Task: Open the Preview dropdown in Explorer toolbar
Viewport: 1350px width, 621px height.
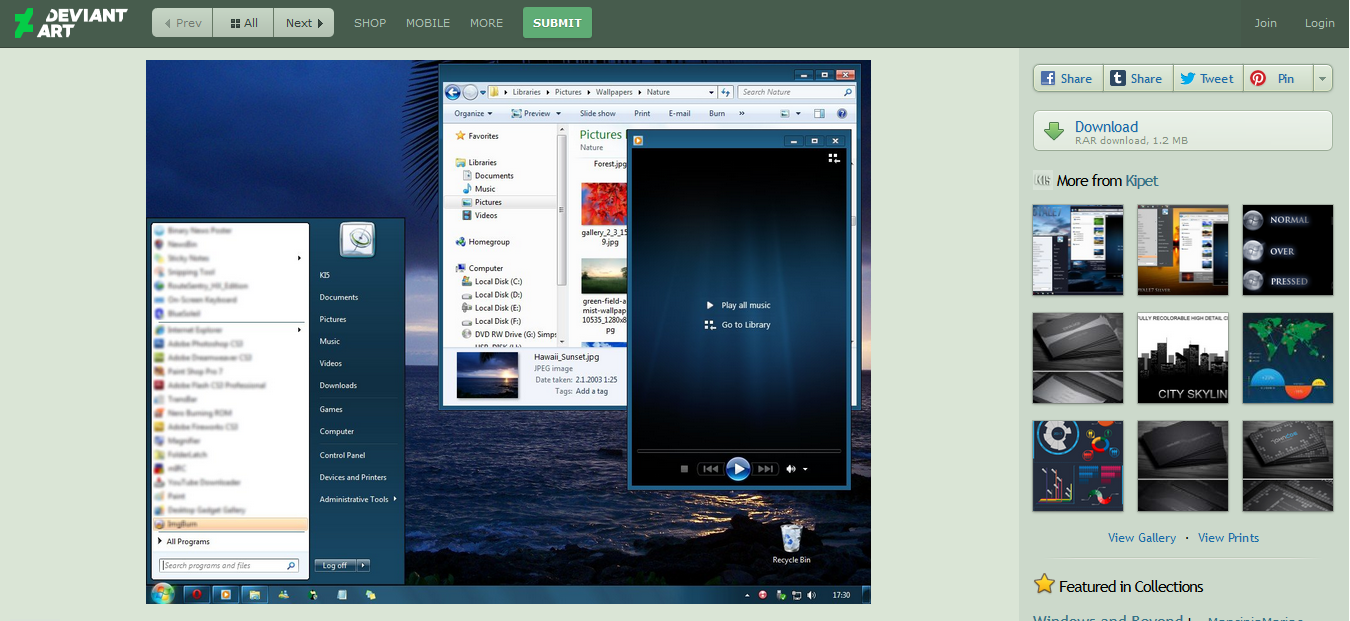Action: [x=536, y=114]
